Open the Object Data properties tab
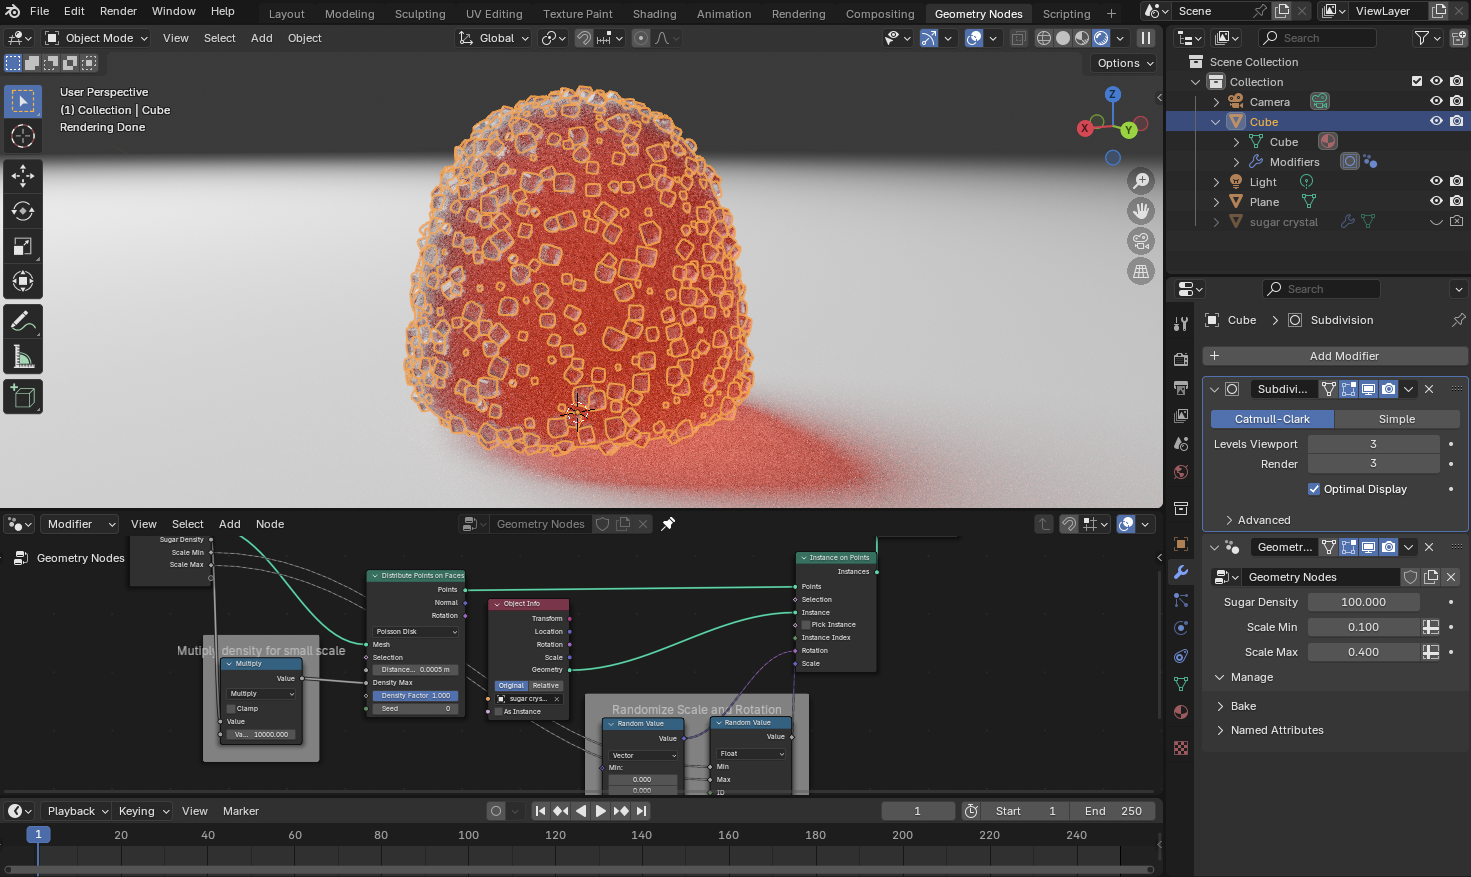Screen dimensions: 1471x877 (1181, 684)
